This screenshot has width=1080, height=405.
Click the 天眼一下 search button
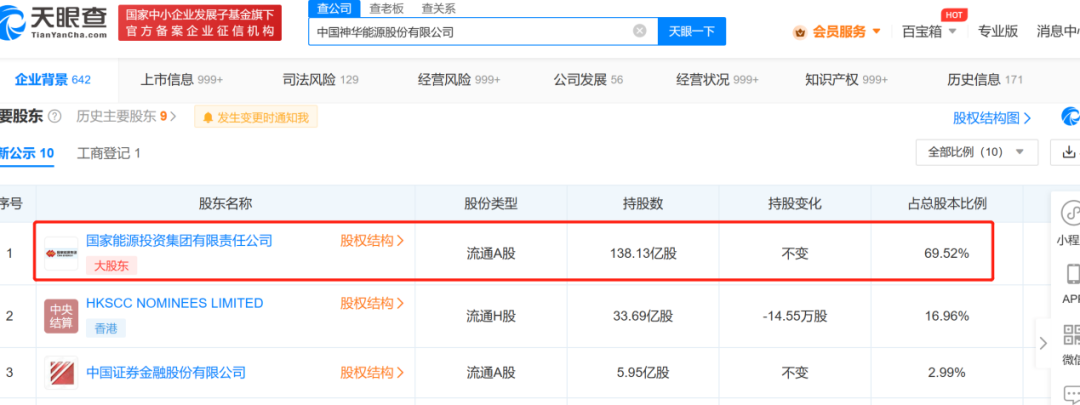click(x=692, y=31)
